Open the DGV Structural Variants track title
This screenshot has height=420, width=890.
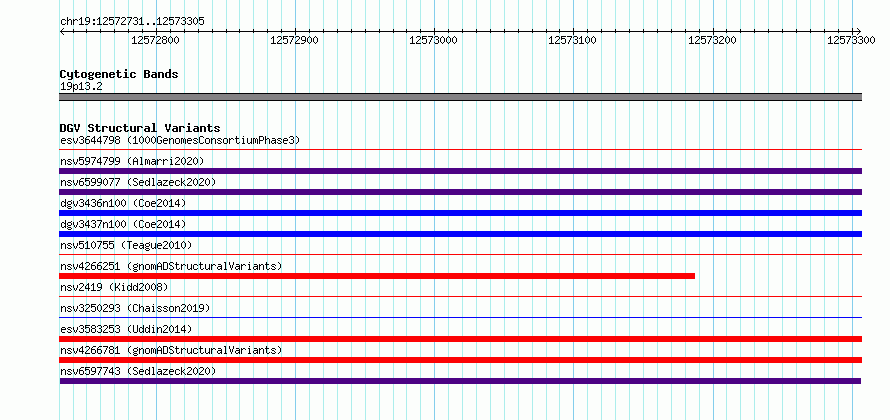(140, 128)
